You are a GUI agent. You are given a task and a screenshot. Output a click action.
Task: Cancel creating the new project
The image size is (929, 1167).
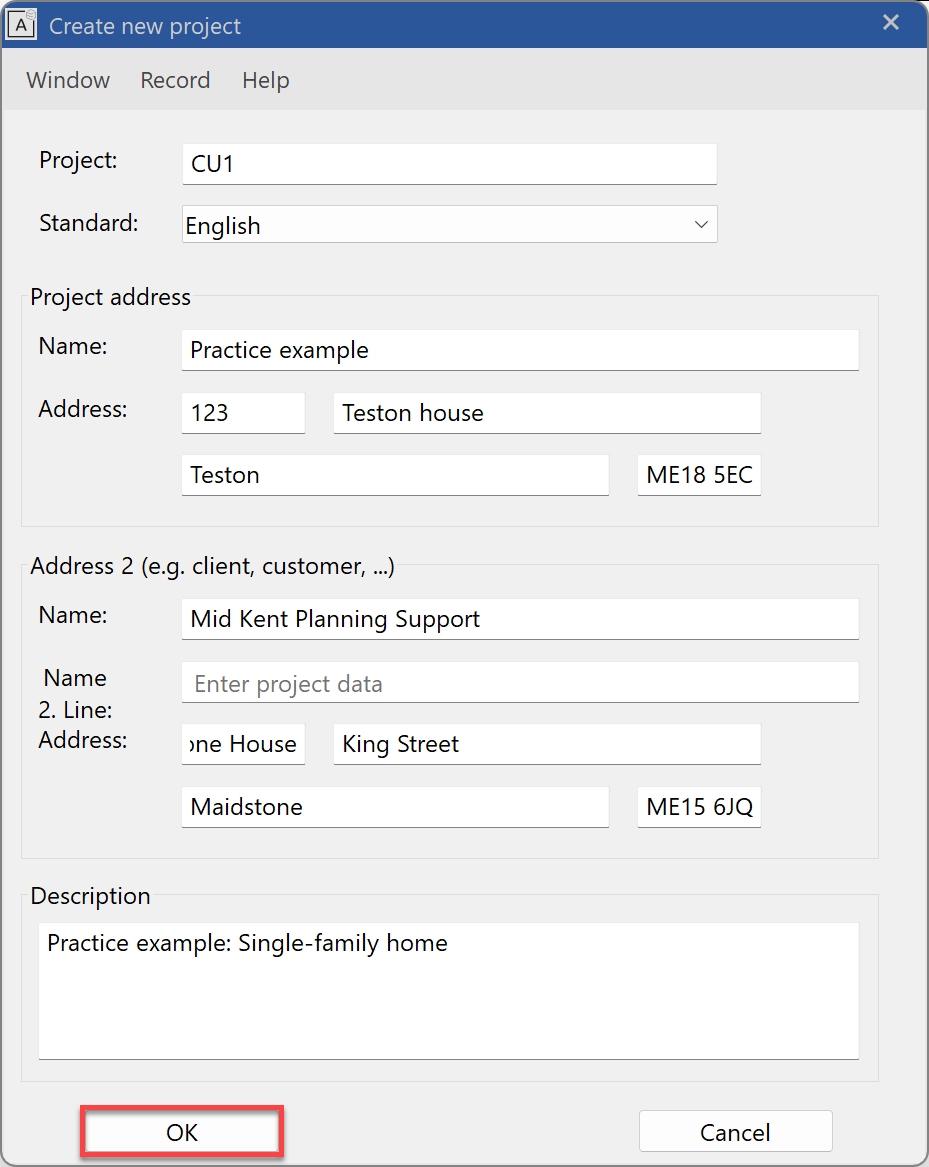point(735,1131)
